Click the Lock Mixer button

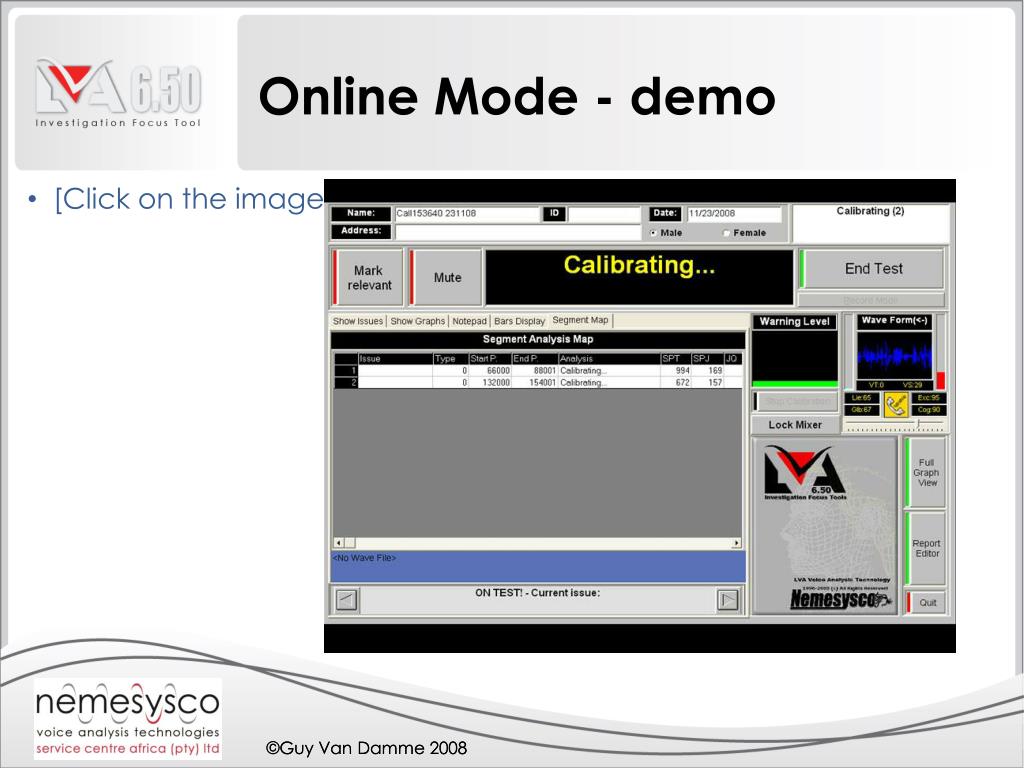[x=795, y=424]
